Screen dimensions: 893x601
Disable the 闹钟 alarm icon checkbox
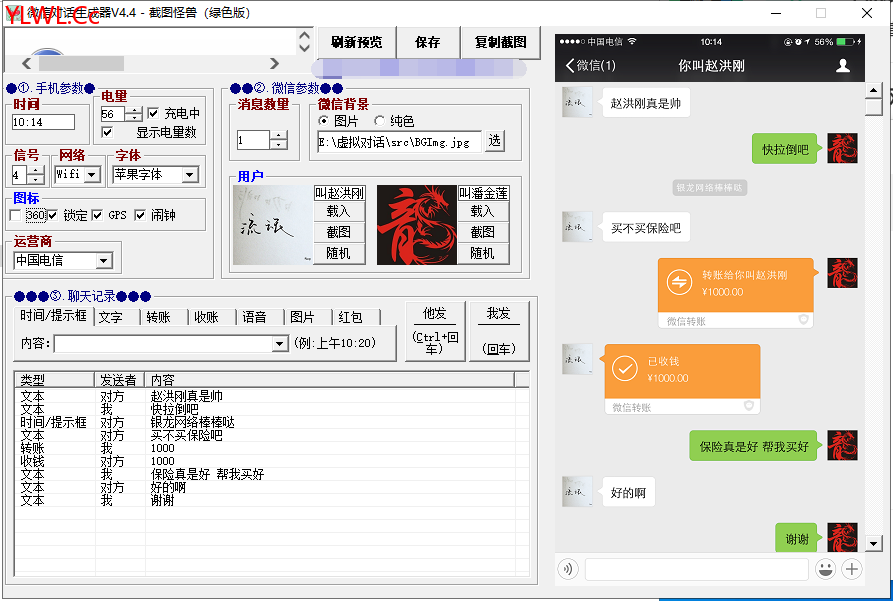[140, 215]
